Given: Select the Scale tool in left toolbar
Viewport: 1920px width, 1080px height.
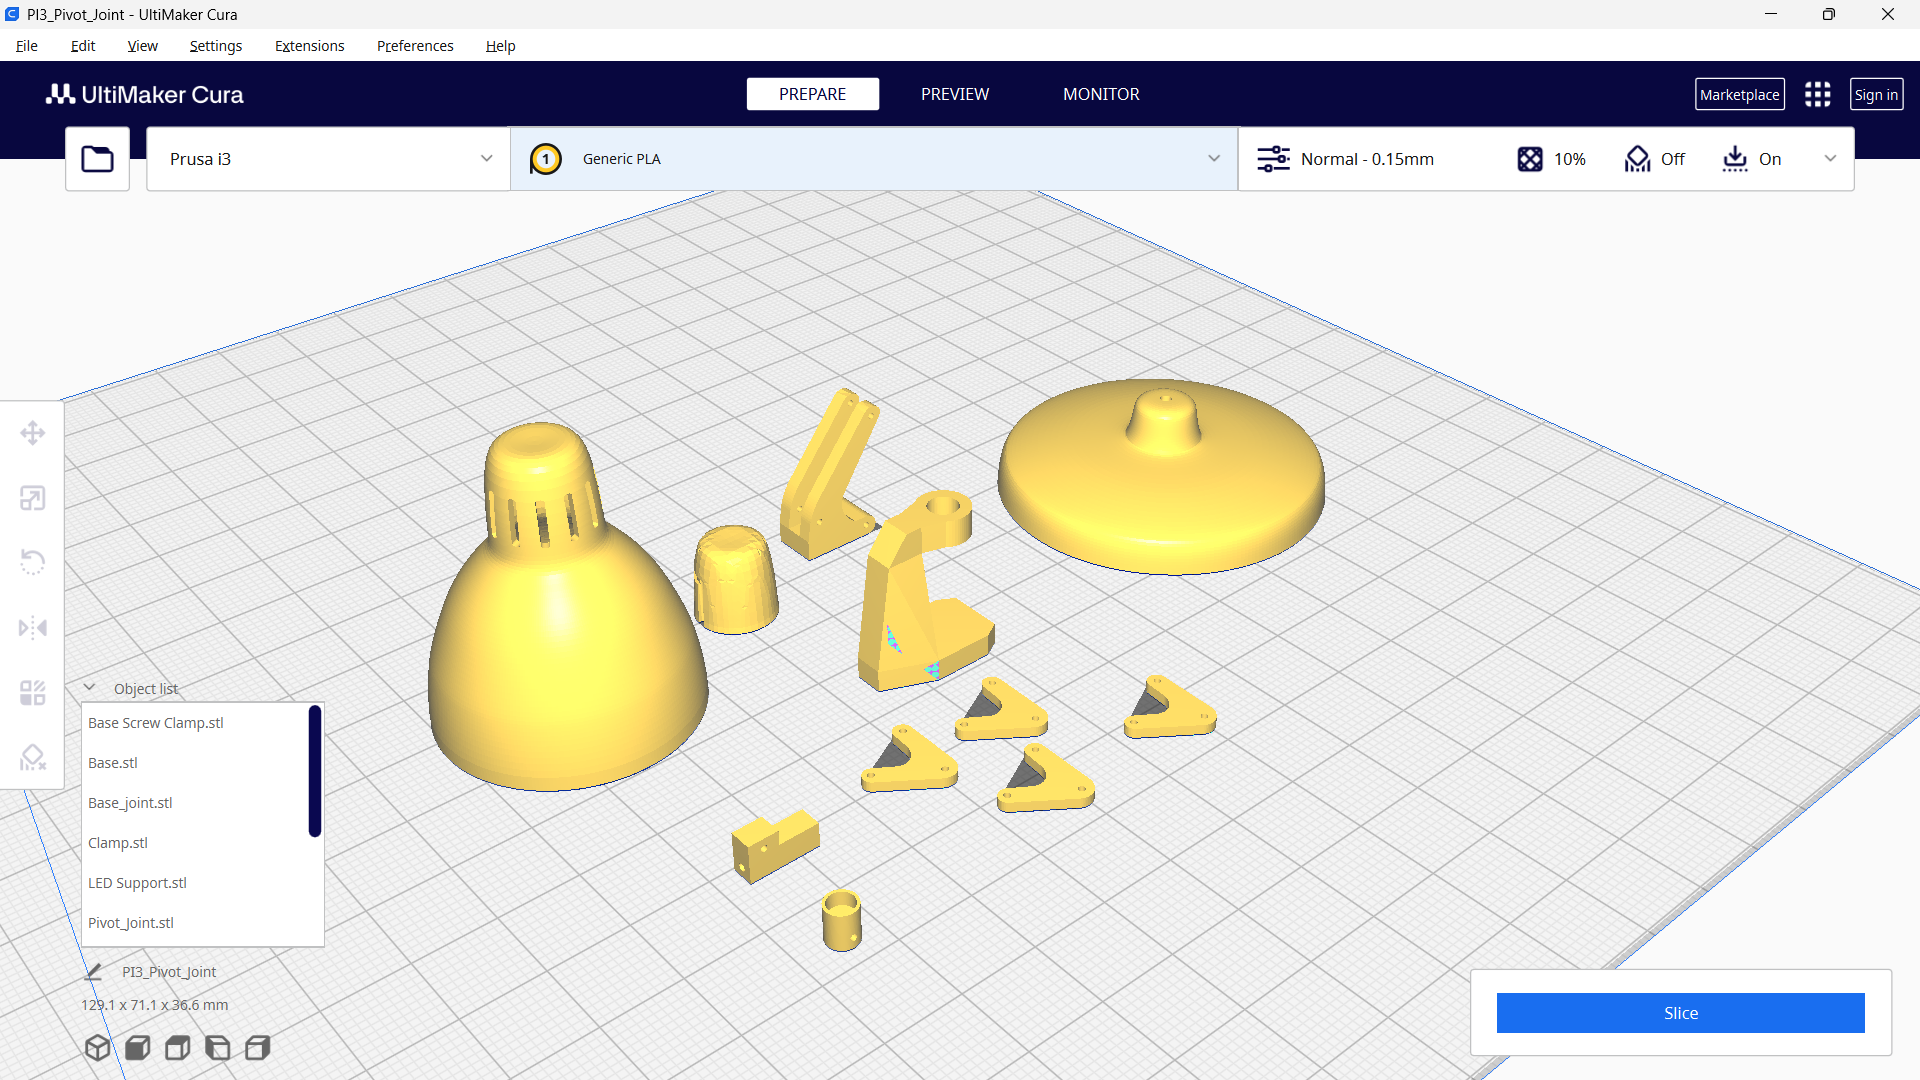Looking at the screenshot, I should coord(32,498).
